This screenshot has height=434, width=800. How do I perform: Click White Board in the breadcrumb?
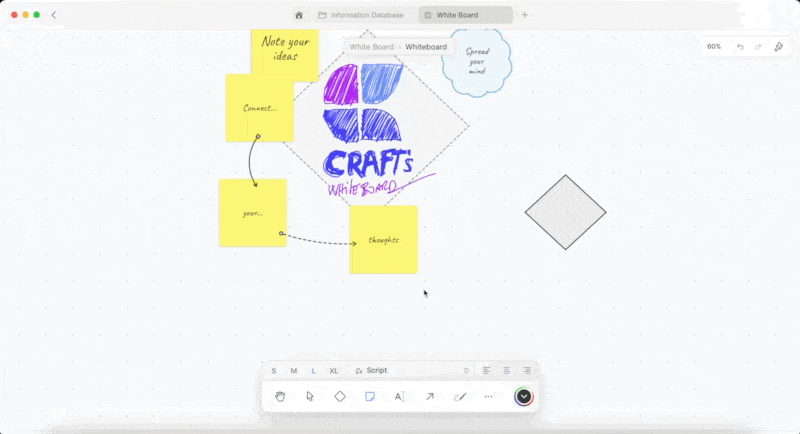coord(371,47)
